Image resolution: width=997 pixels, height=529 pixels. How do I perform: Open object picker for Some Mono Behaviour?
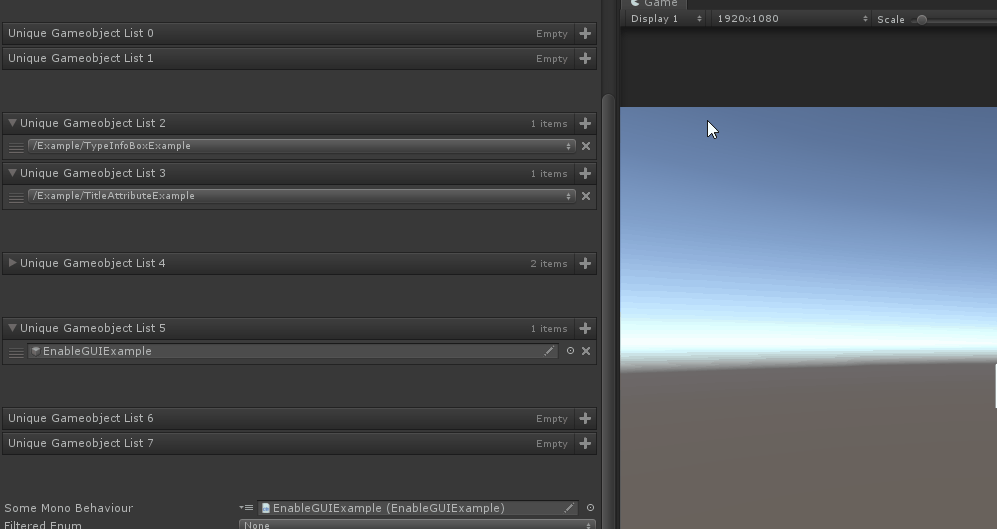pyautogui.click(x=590, y=507)
